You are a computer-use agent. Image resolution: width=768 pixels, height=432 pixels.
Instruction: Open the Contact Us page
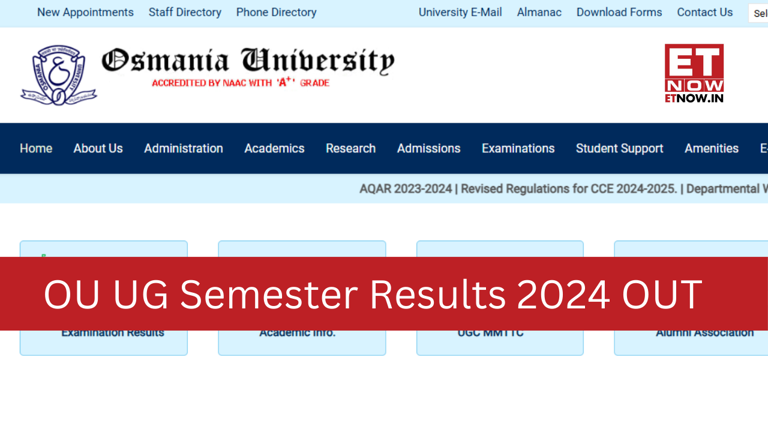pos(705,12)
